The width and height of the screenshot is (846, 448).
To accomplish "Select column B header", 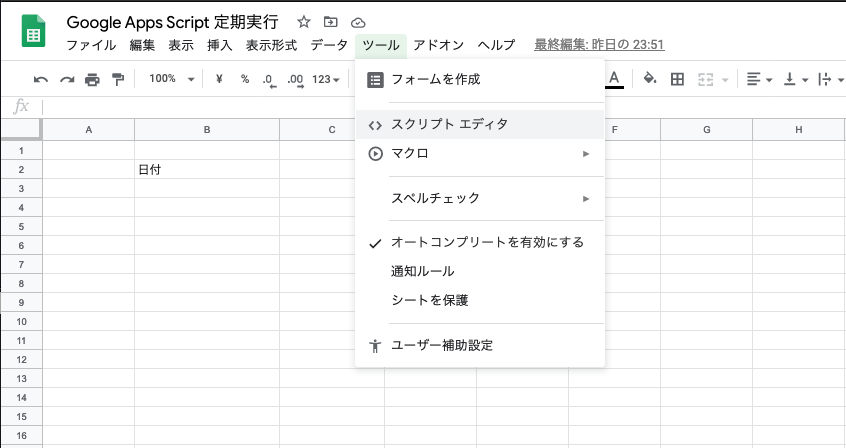I will (207, 130).
